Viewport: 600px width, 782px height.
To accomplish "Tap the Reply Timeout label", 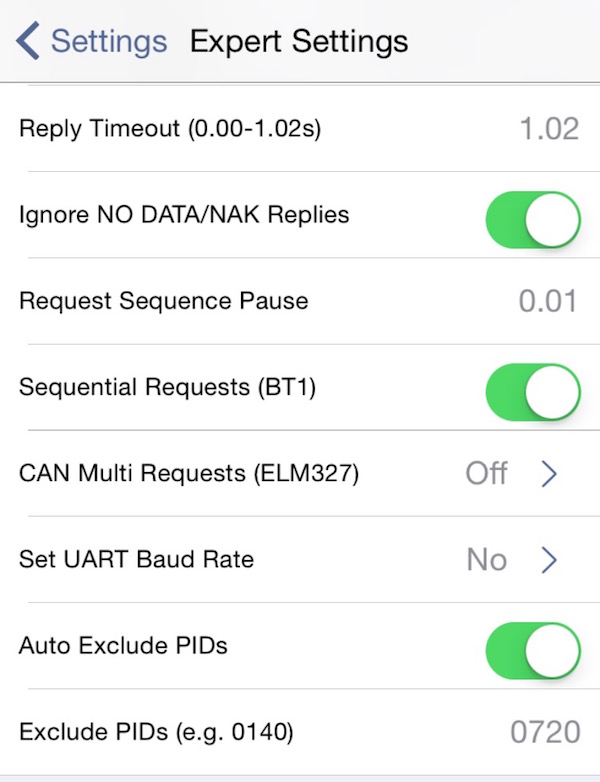I will click(170, 129).
